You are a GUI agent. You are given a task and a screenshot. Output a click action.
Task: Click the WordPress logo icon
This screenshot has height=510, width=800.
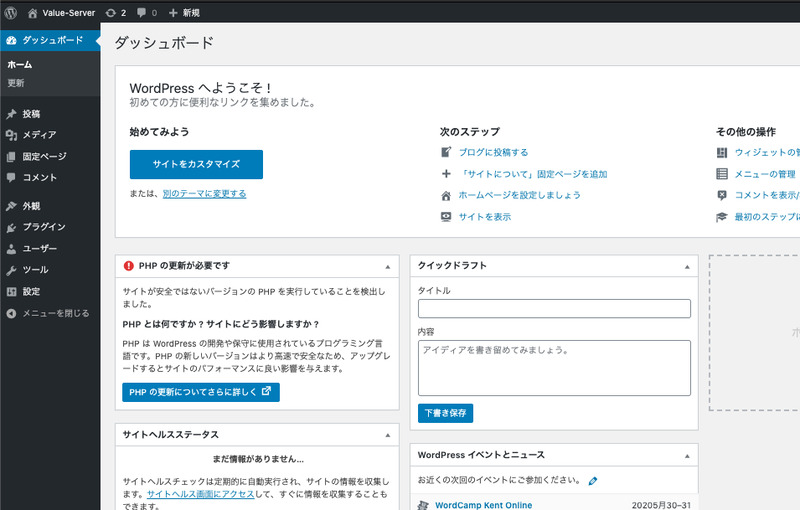[11, 12]
